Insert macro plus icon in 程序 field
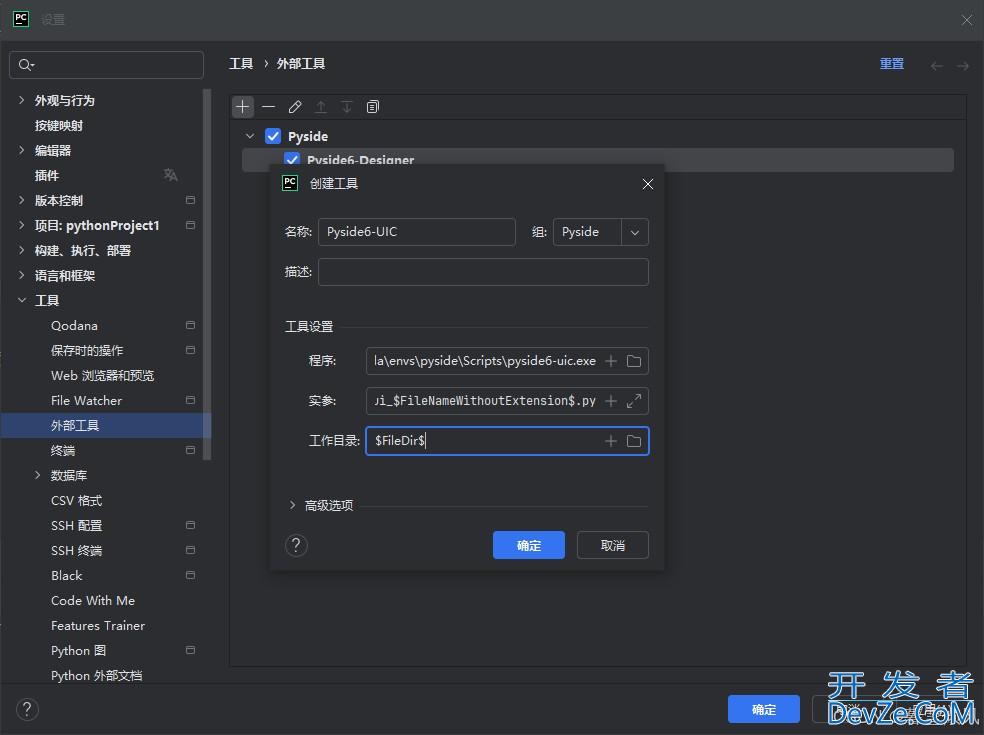984x735 pixels. pyautogui.click(x=611, y=361)
